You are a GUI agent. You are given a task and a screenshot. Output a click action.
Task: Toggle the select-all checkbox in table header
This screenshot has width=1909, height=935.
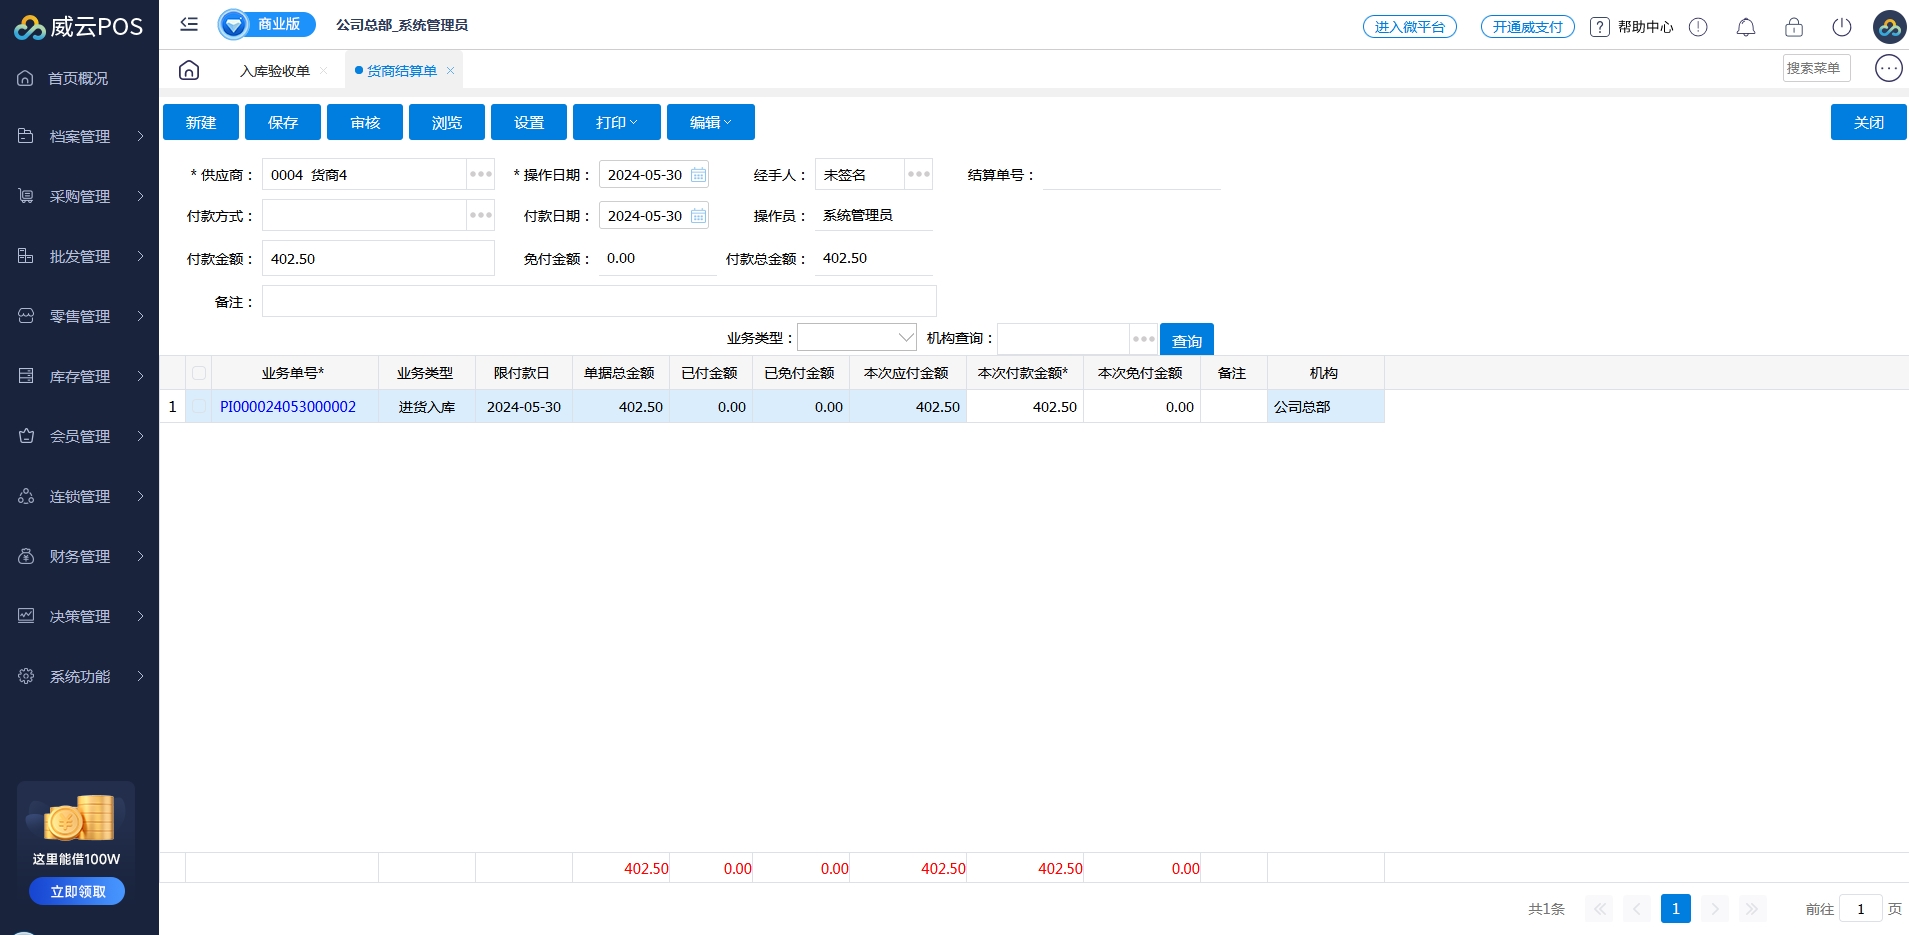(199, 373)
